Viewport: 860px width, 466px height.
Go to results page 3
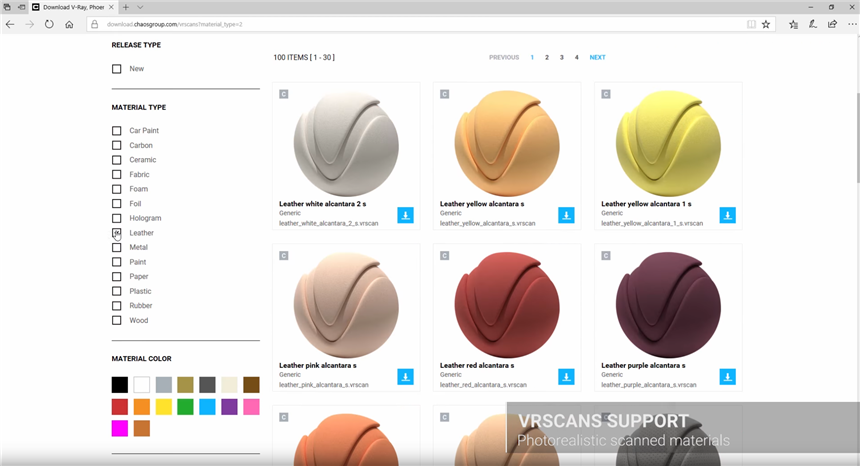coord(562,58)
